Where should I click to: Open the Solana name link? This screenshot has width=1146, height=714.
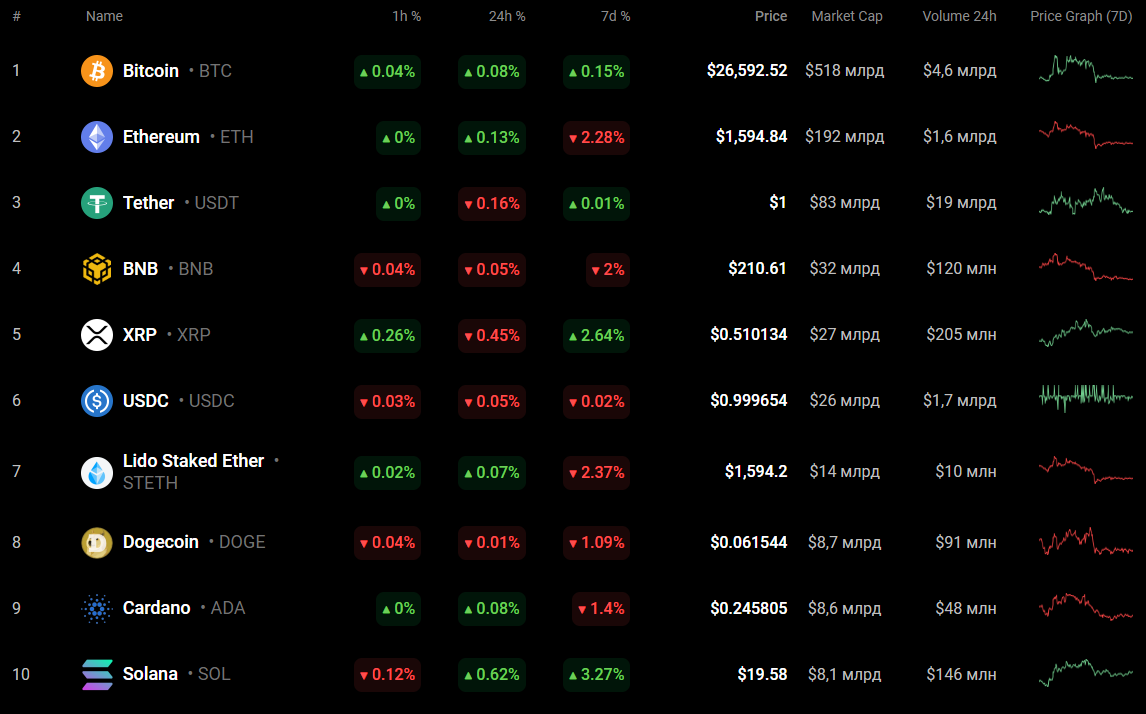(x=150, y=674)
